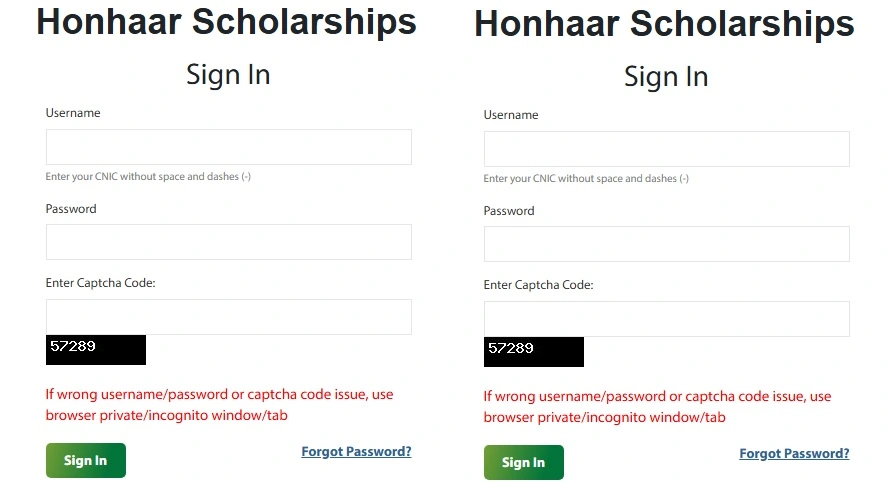Screen dimensions: 896x484
Task: Click the red incognito warning text, right form
Action: 657,407
